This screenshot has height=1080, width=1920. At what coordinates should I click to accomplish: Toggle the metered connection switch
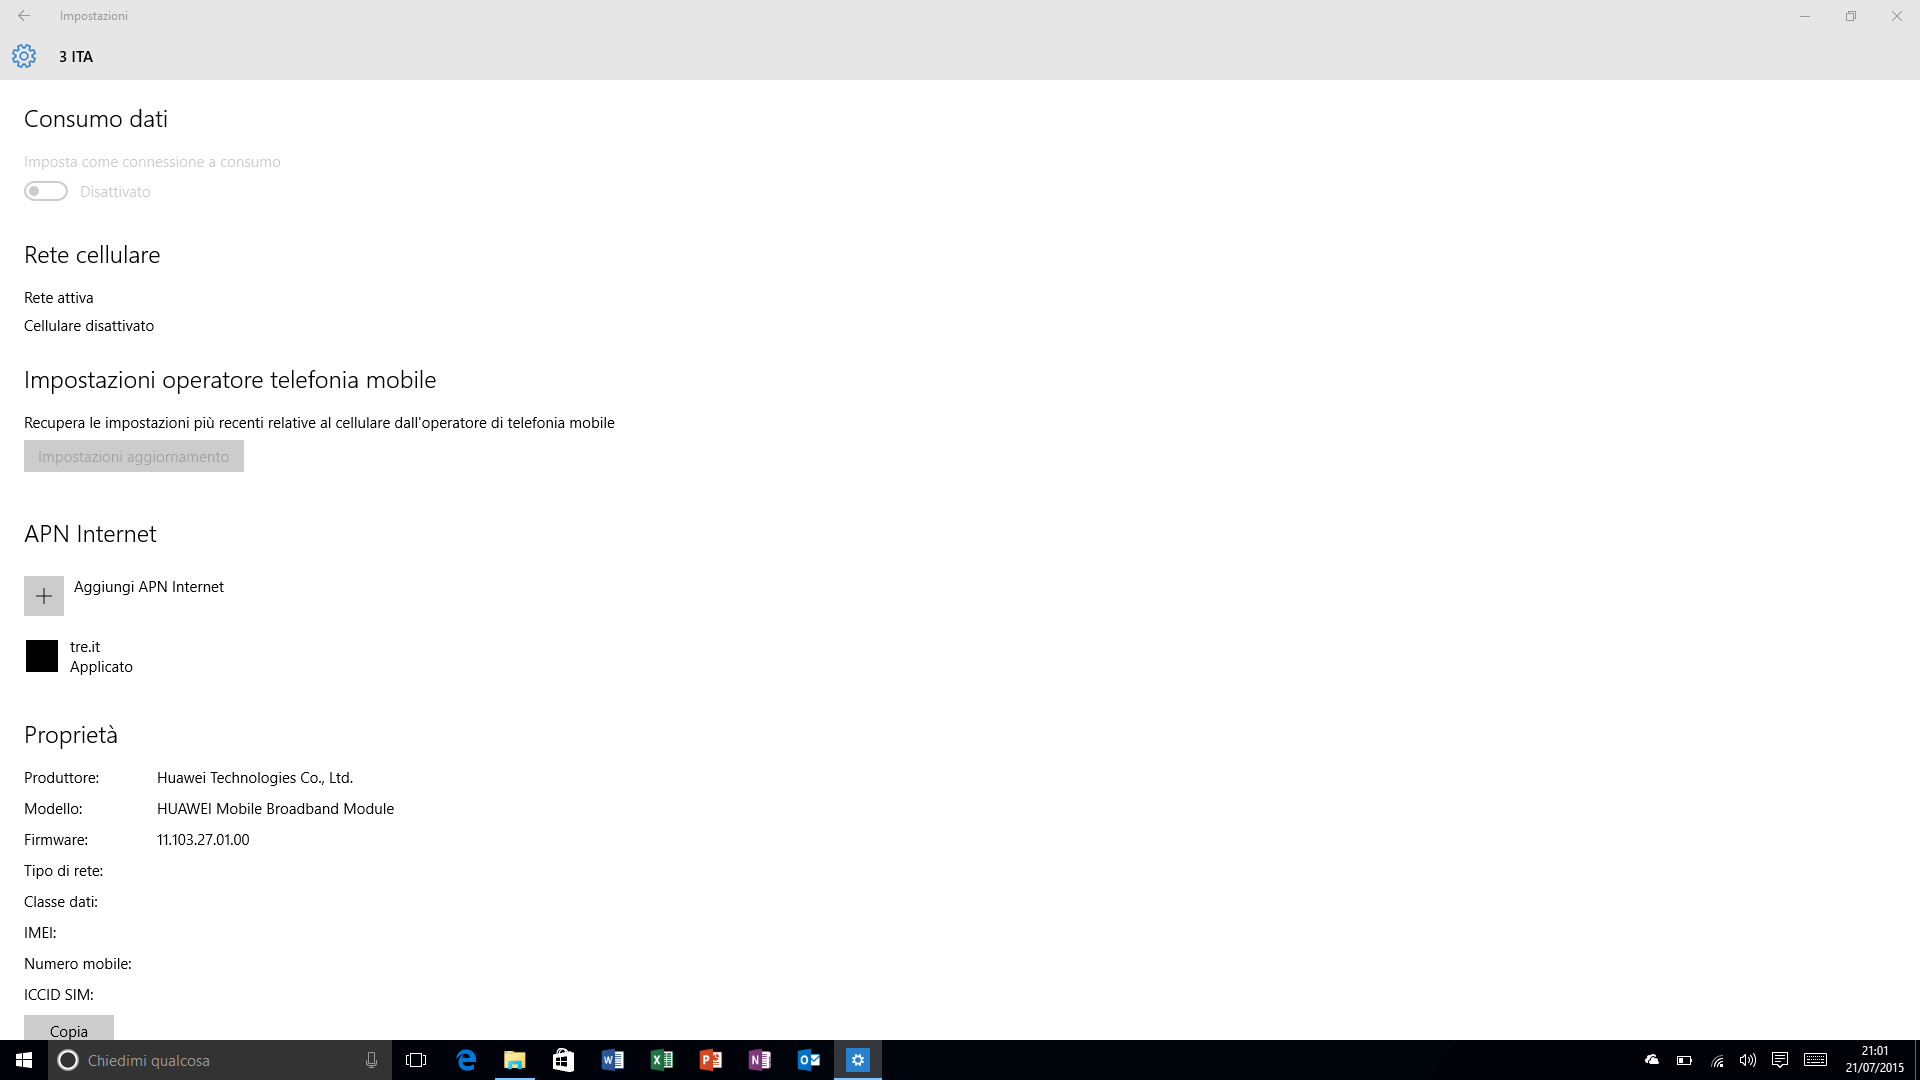click(x=46, y=191)
